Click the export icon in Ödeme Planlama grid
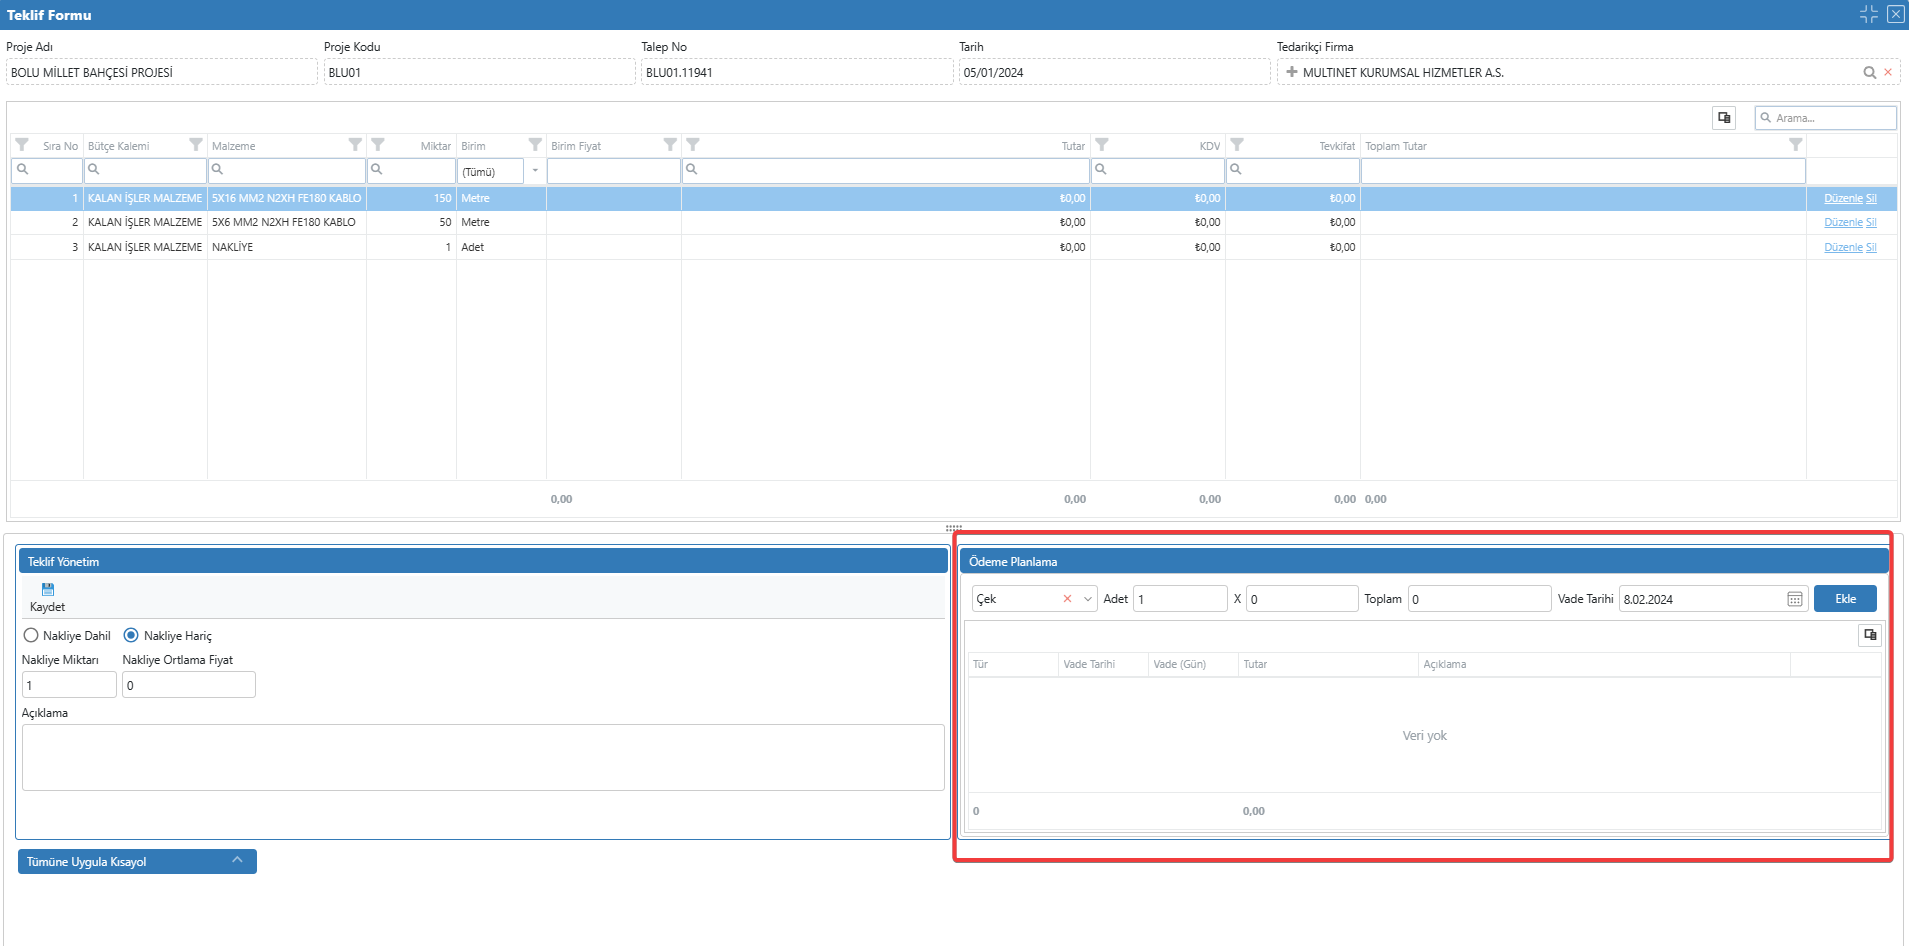1909x946 pixels. coord(1869,635)
